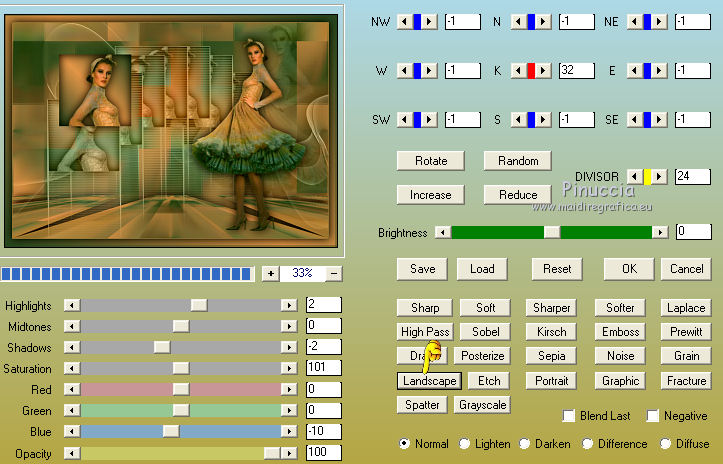723x464 pixels.
Task: Click the K left arrow stepper
Action: click(519, 71)
